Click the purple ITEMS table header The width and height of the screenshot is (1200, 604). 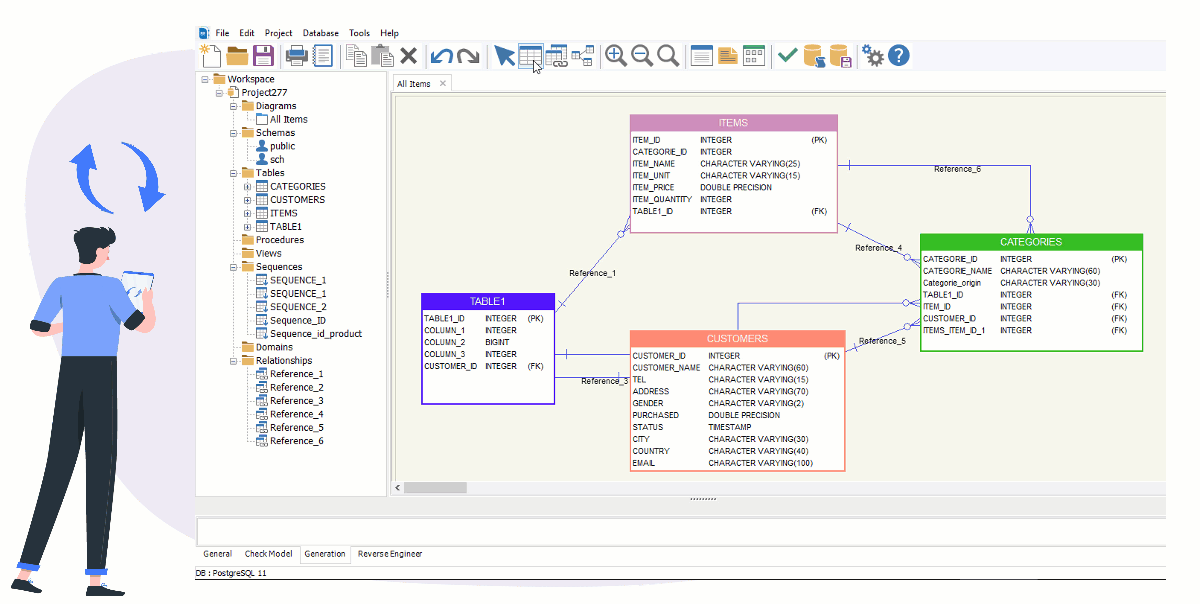[x=733, y=123]
